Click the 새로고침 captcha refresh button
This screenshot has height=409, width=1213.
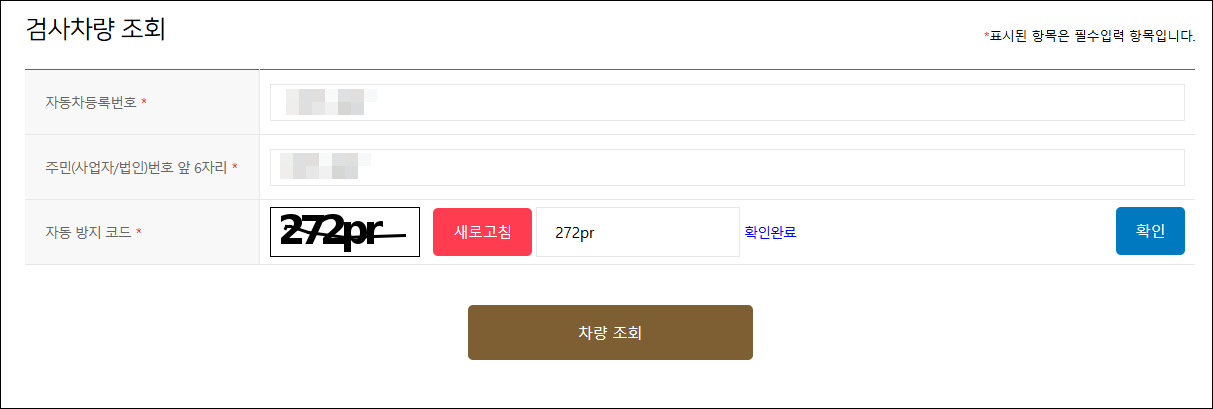tap(482, 232)
